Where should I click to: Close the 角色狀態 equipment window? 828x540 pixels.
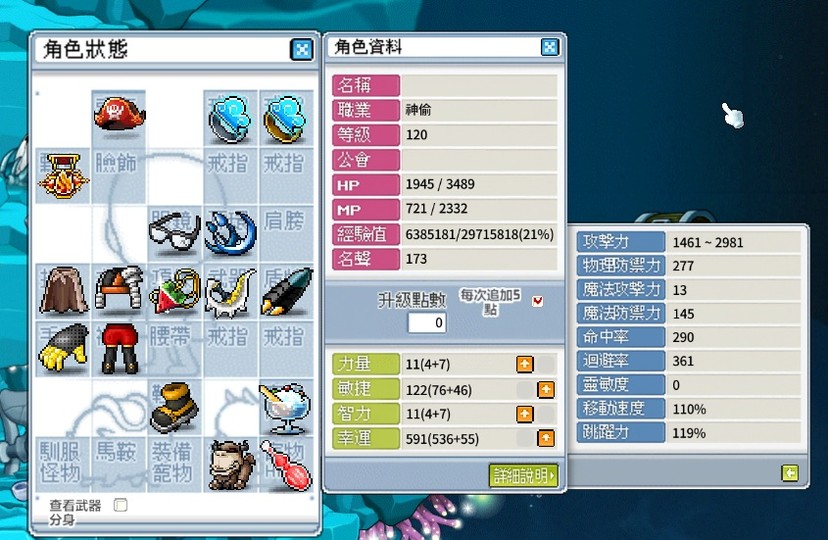click(302, 50)
